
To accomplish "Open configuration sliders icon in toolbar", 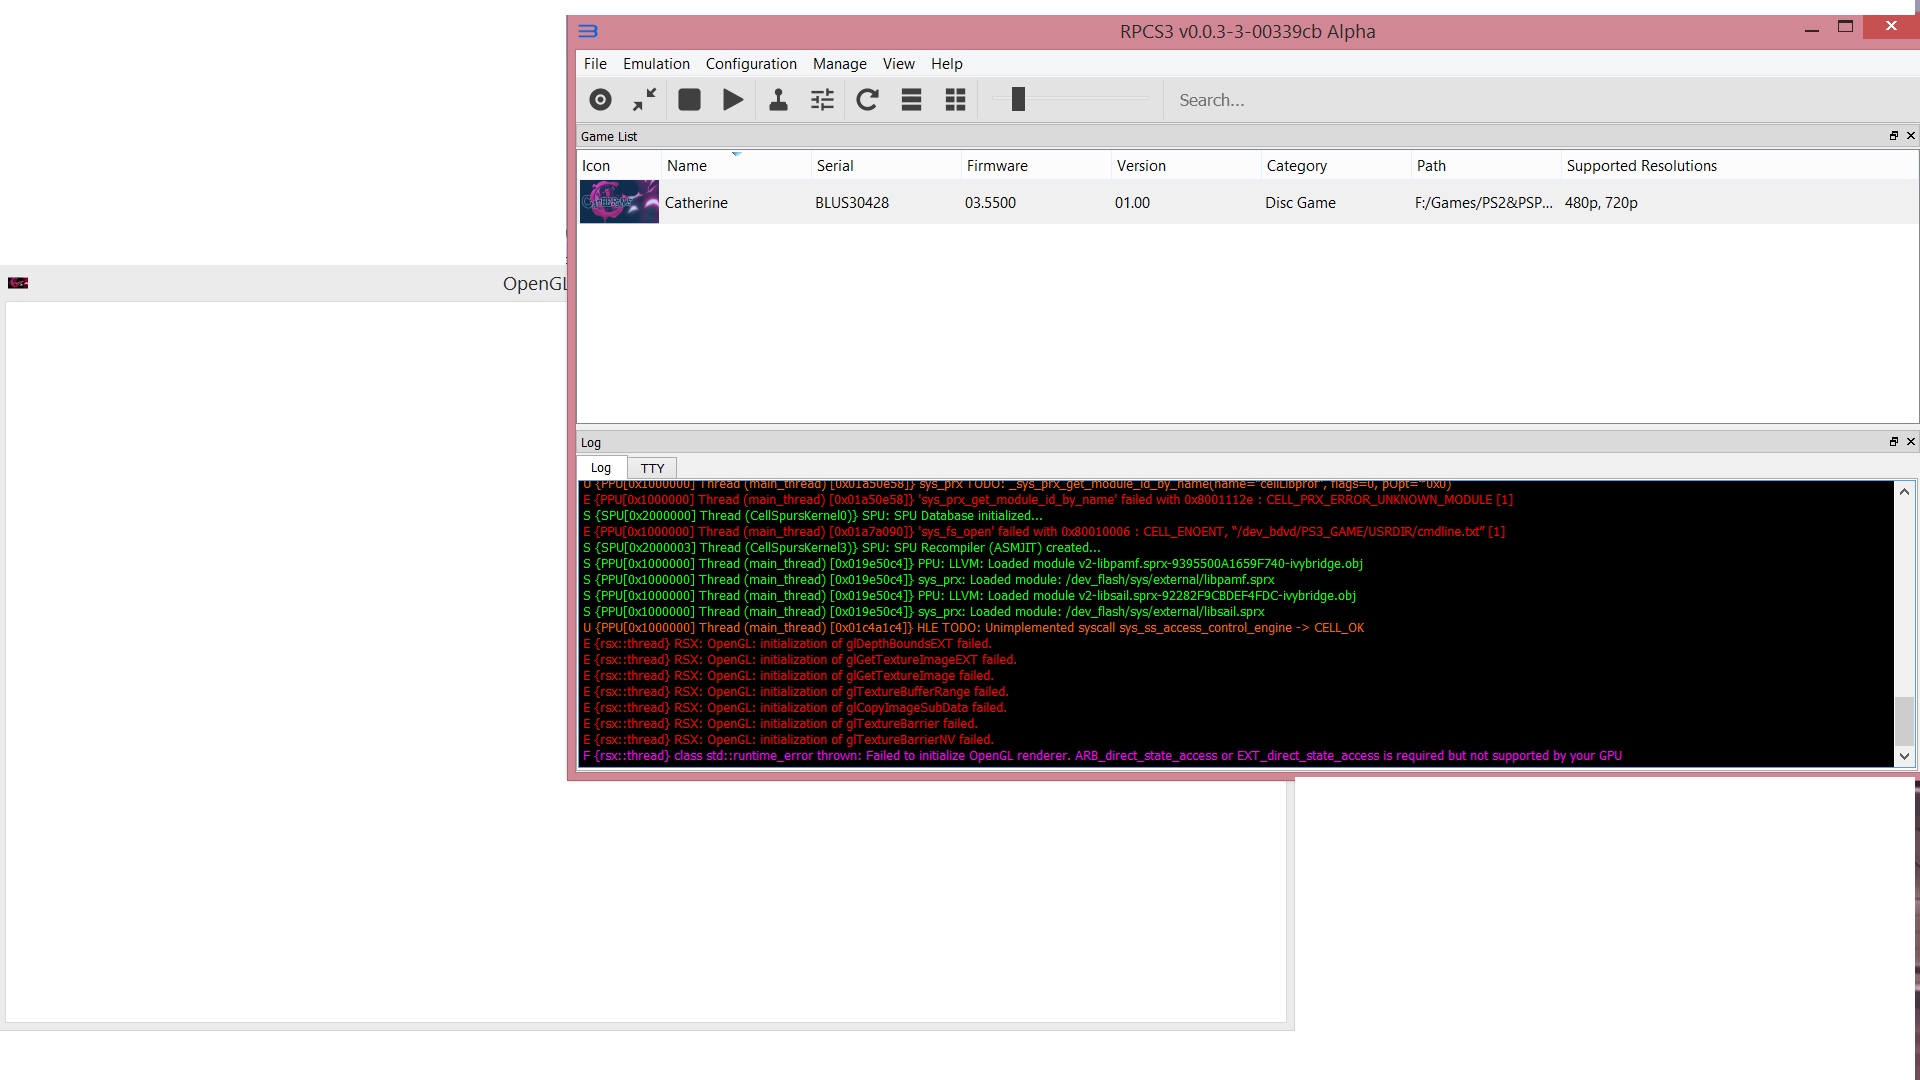I will pyautogui.click(x=822, y=100).
